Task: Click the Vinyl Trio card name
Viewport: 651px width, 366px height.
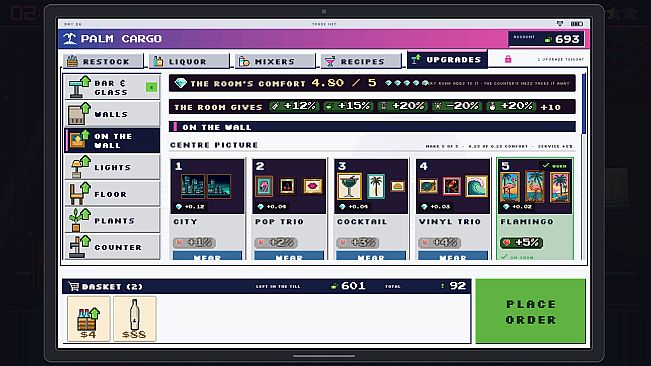Action: click(450, 222)
